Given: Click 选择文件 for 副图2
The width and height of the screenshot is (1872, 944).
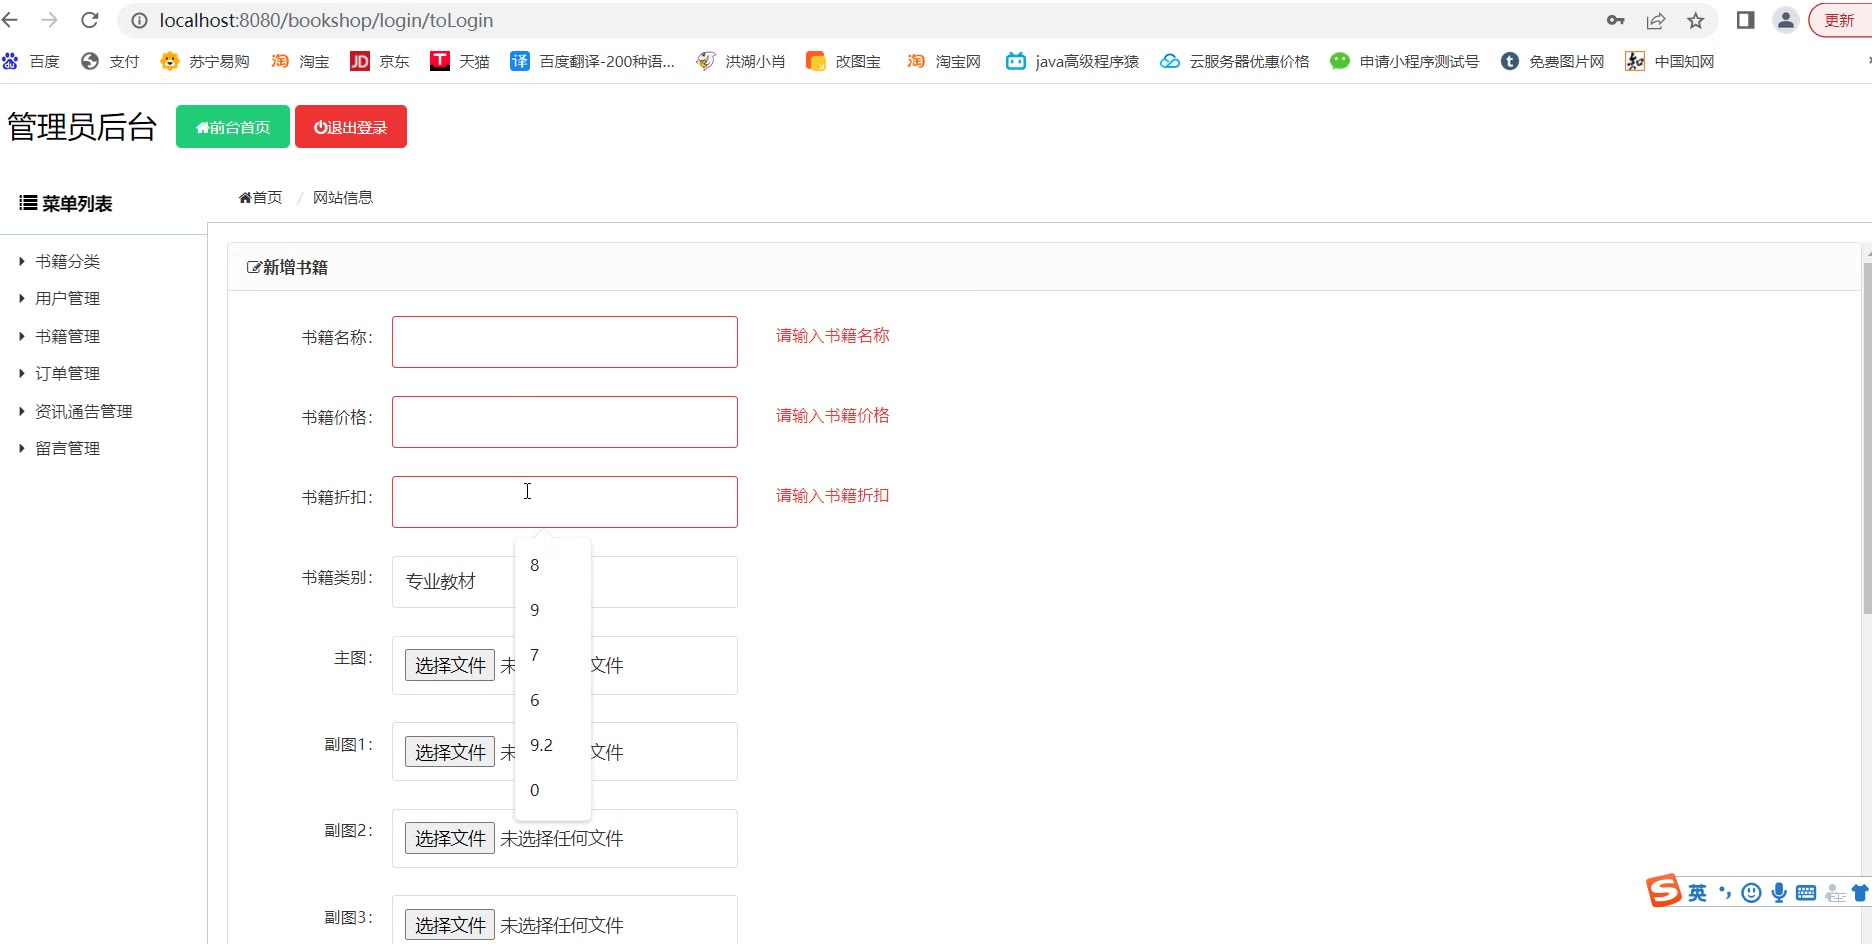Looking at the screenshot, I should pyautogui.click(x=450, y=839).
